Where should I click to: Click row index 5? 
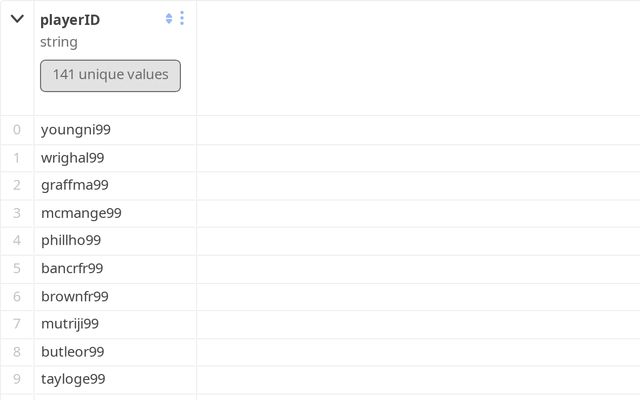pos(17,268)
